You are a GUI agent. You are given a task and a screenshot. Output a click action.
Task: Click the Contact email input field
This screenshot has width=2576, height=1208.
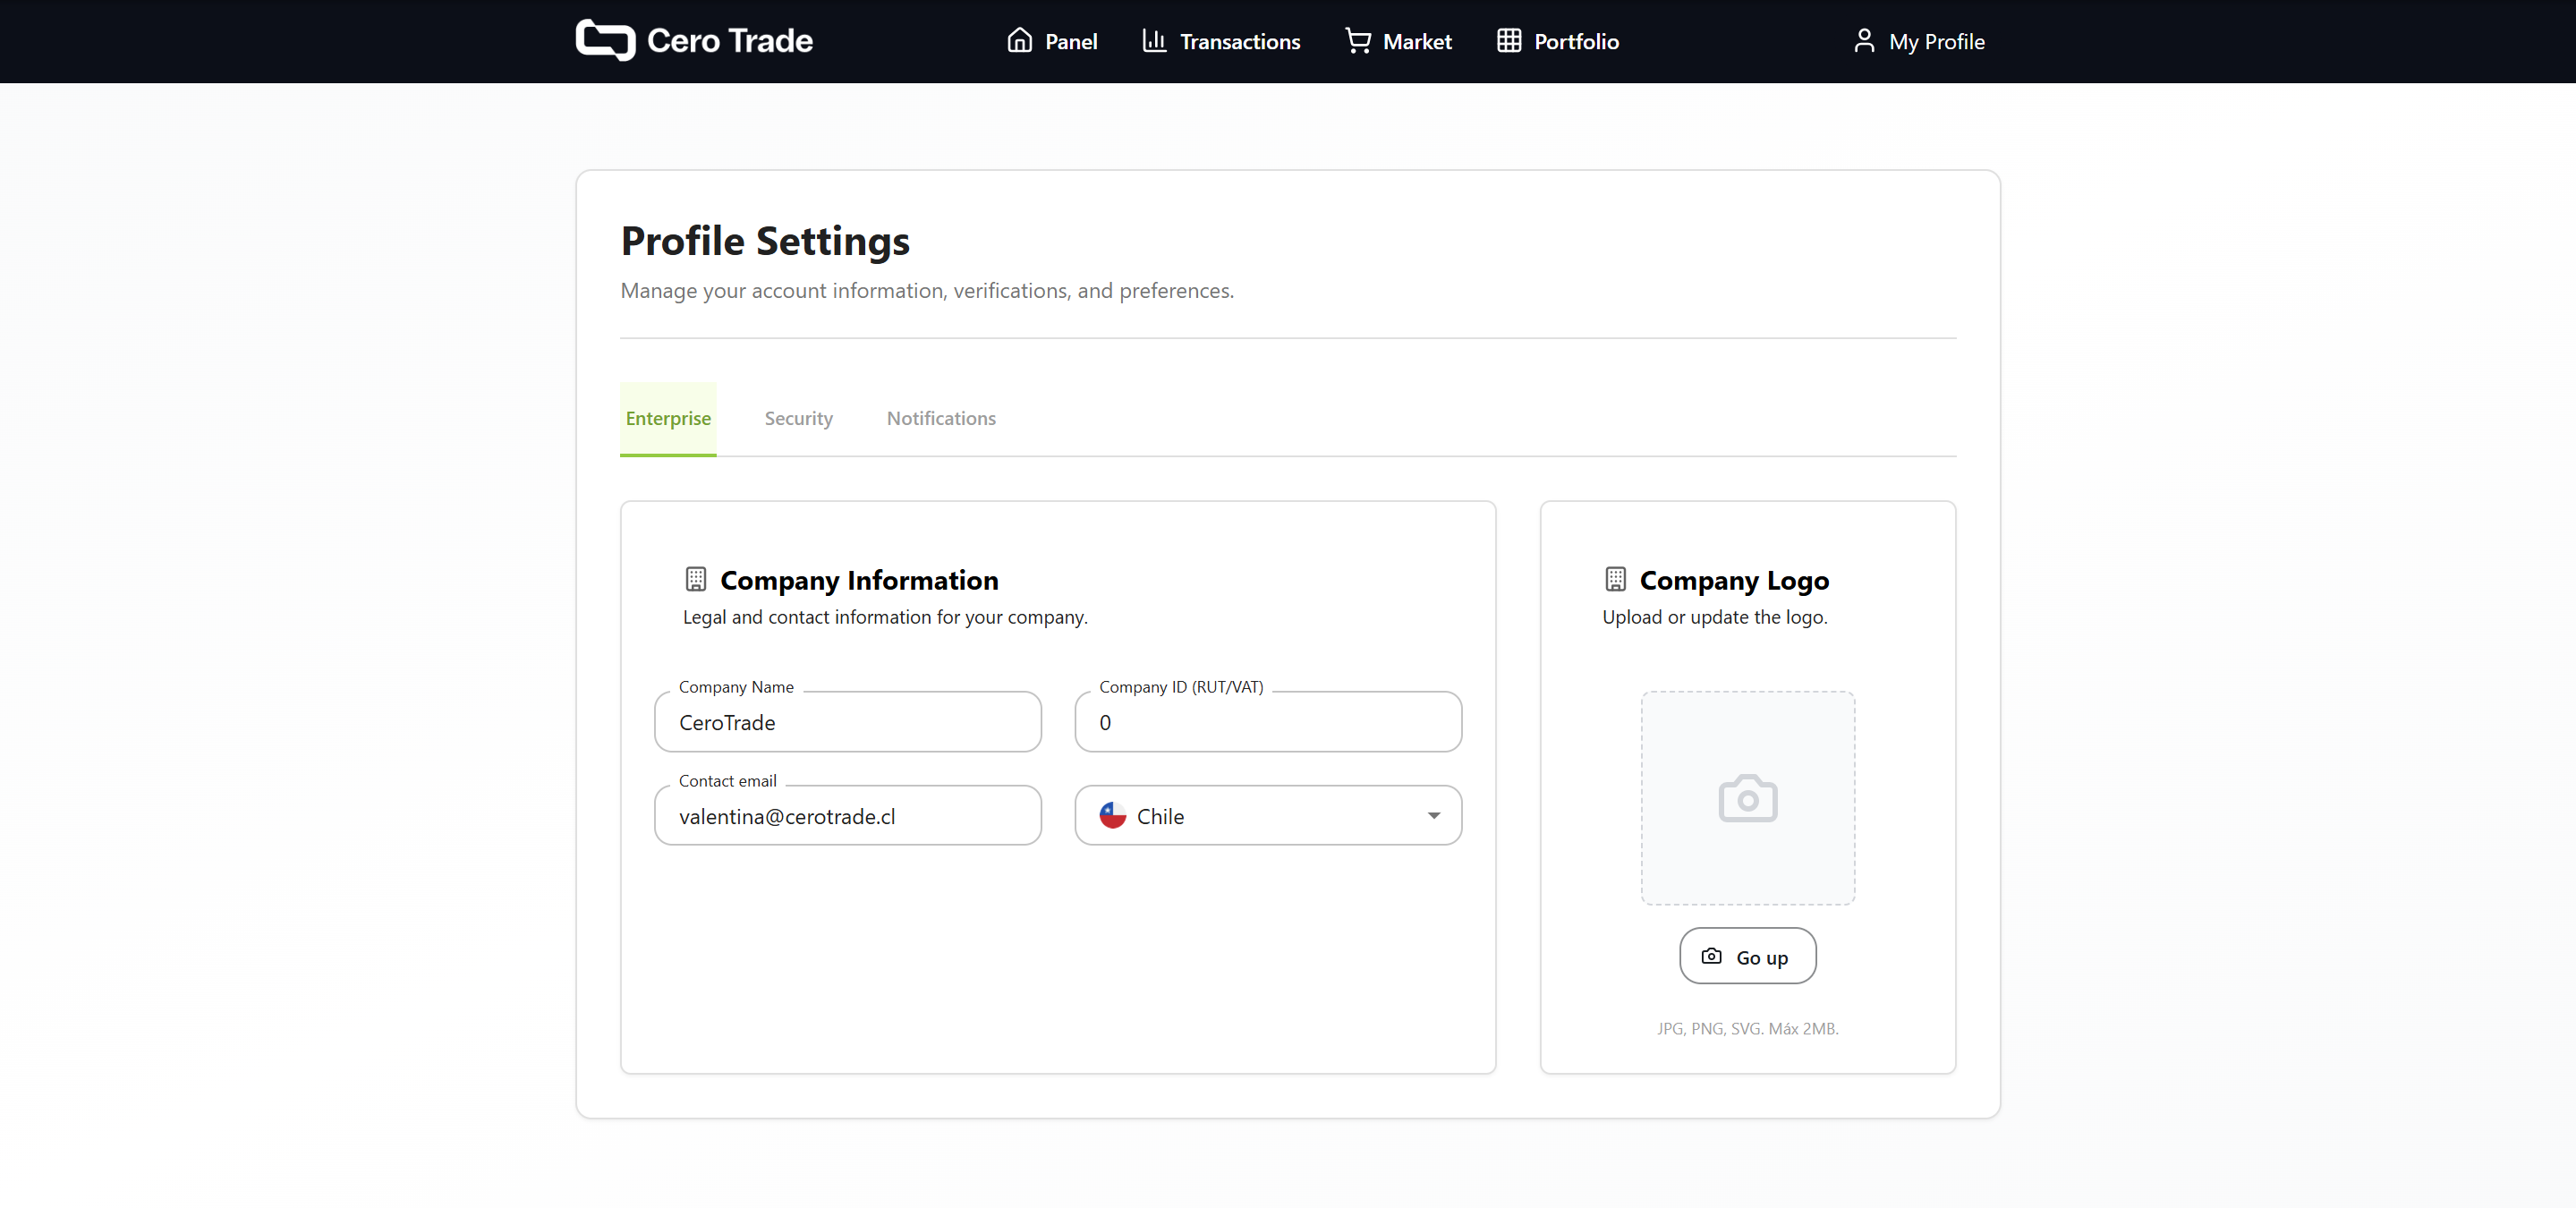click(x=847, y=815)
